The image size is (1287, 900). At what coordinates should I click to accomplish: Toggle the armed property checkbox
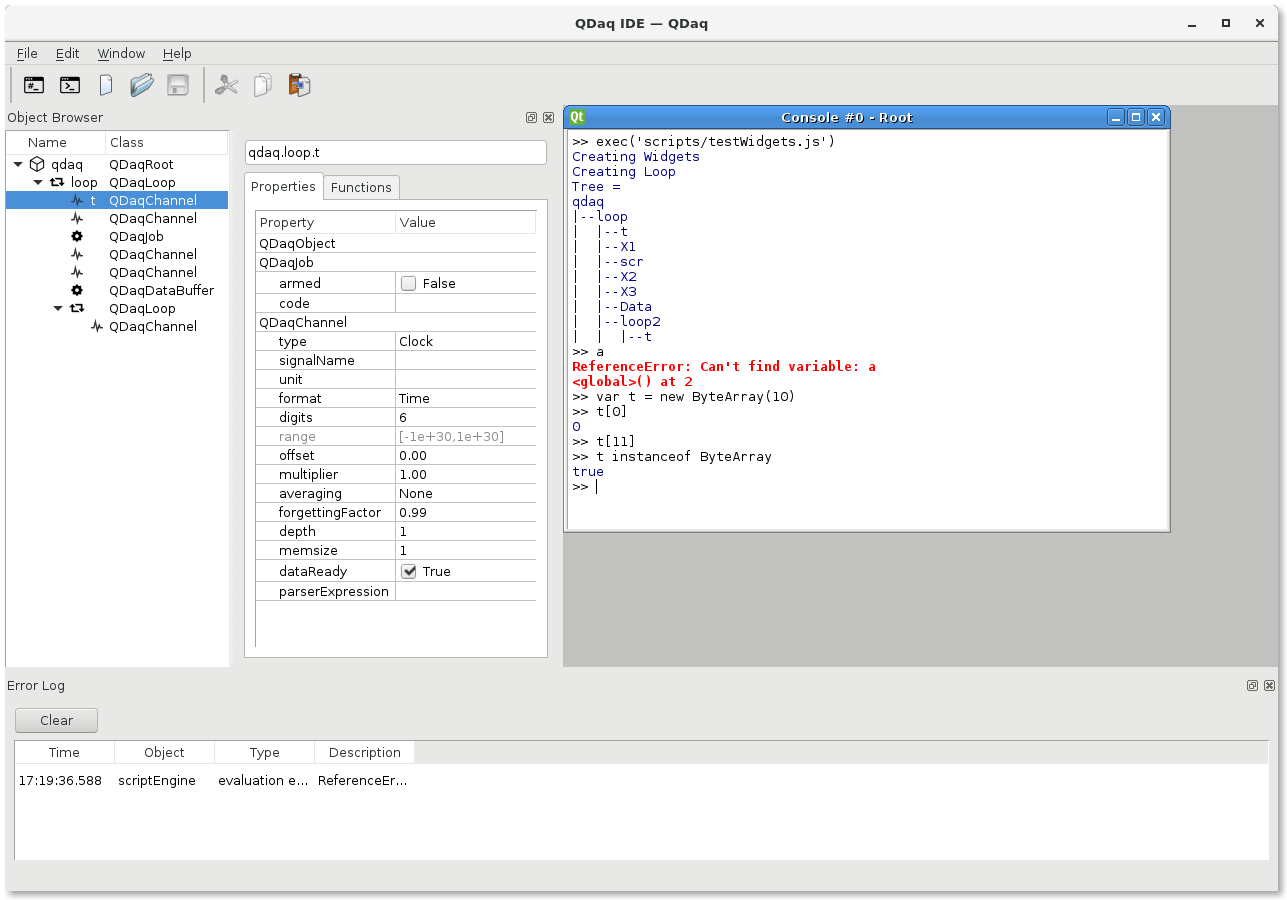point(408,283)
